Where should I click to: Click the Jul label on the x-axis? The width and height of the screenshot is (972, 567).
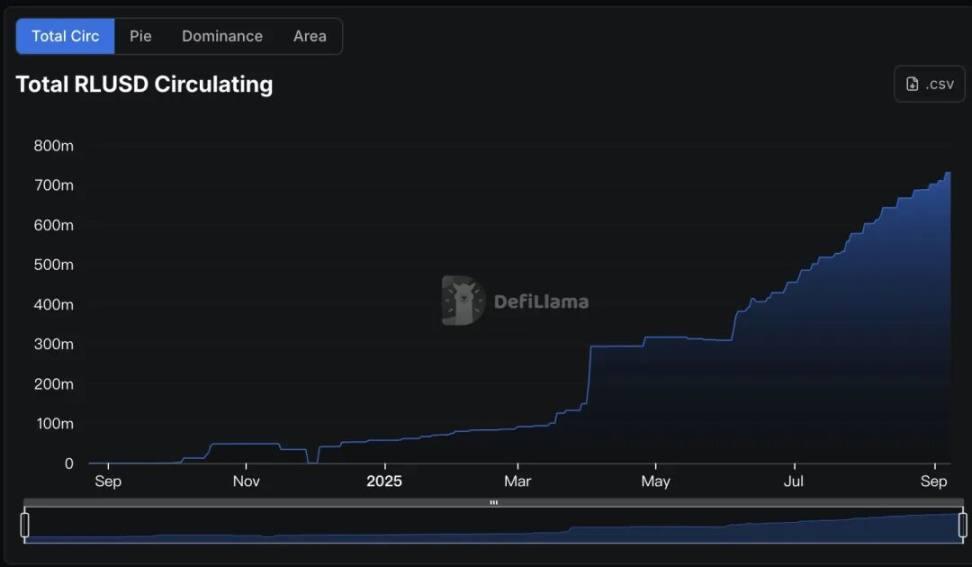794,482
